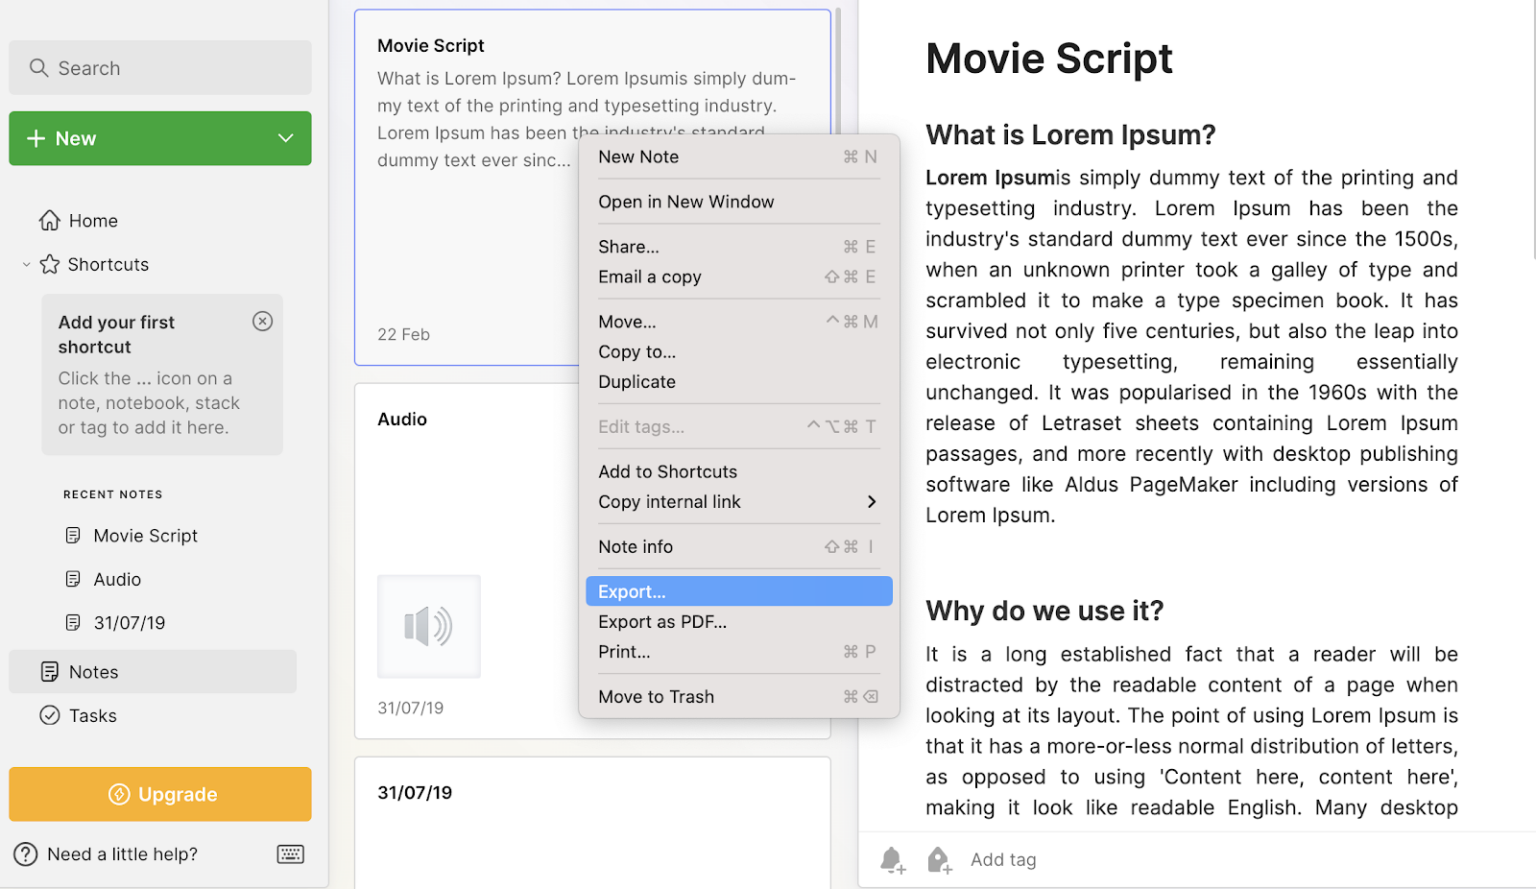Click the keyboard shortcuts icon near help text
The image size is (1536, 889).
289,854
